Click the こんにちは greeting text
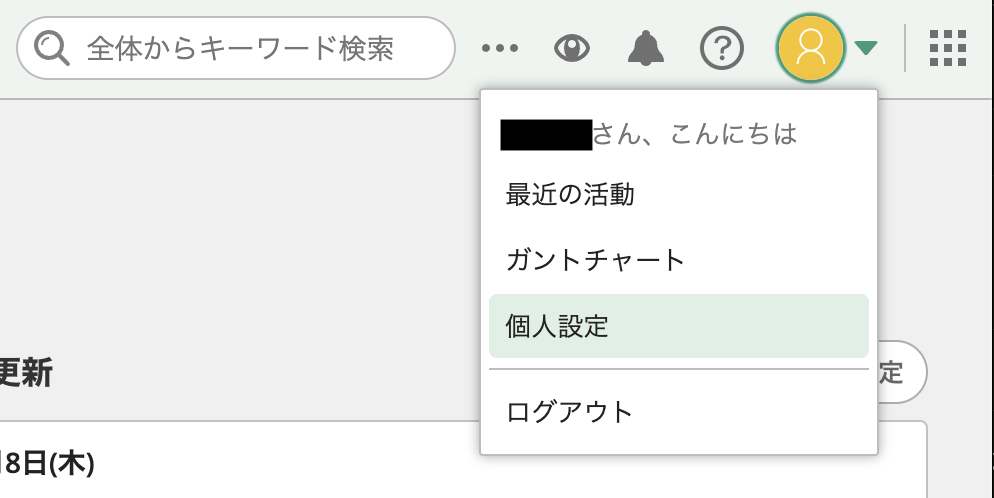994x498 pixels. click(733, 134)
